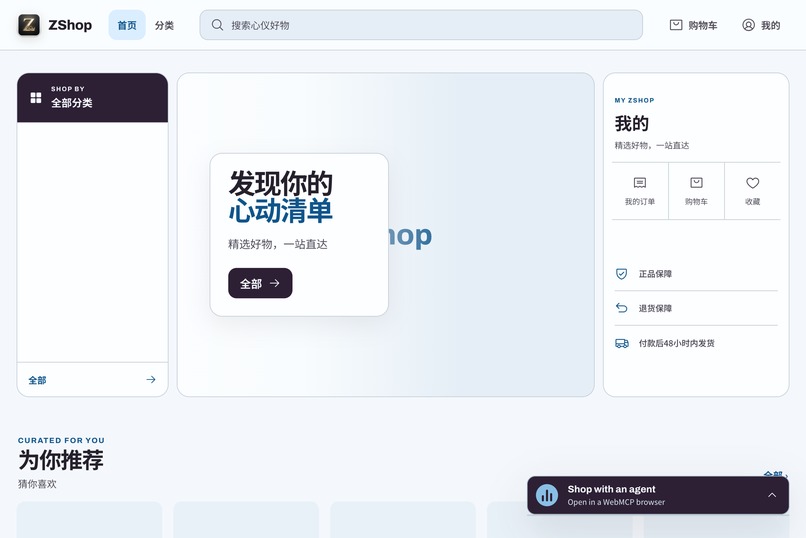Click the 正品保障 shield icon
The height and width of the screenshot is (538, 806).
621,274
